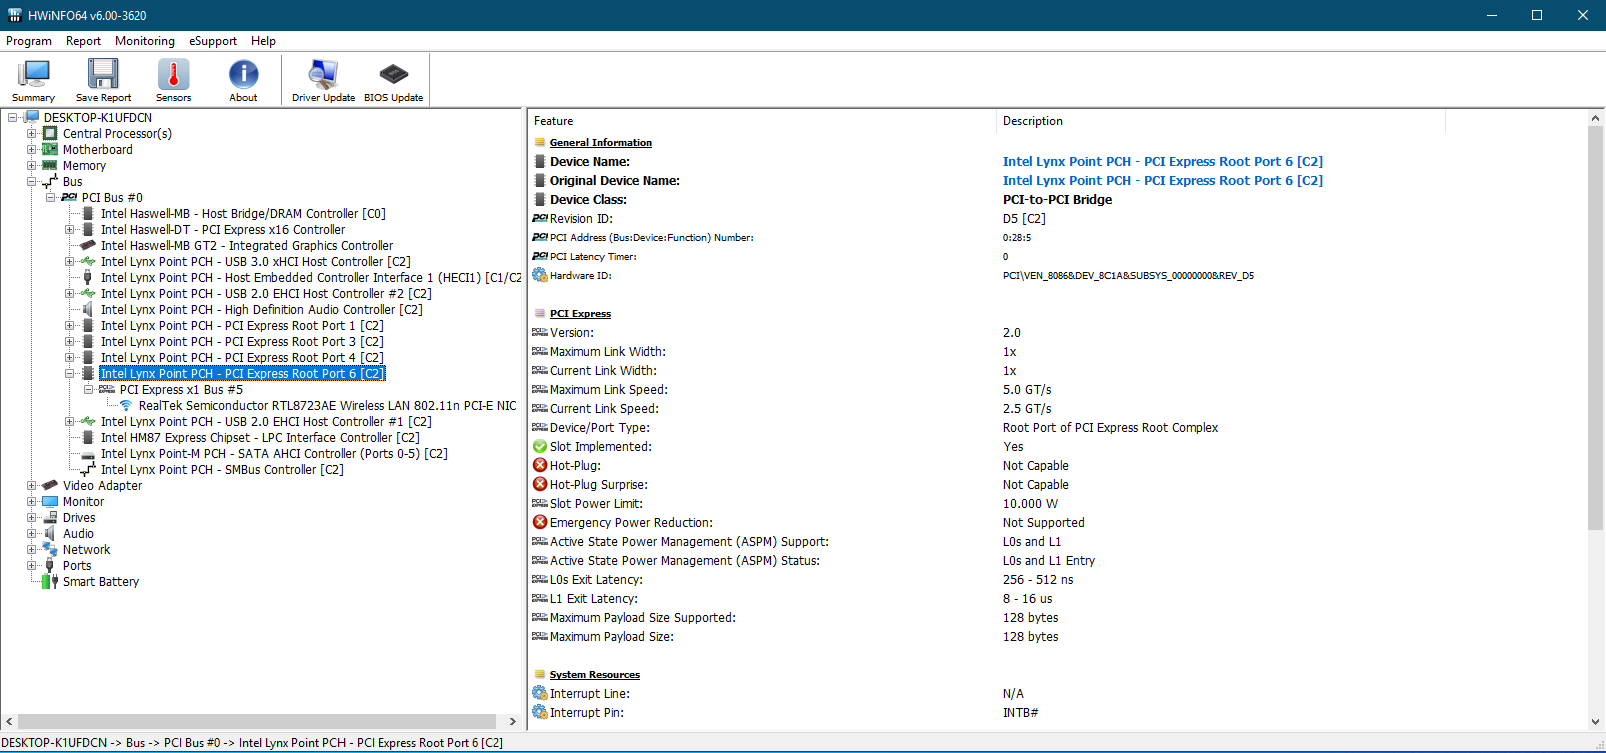1606x753 pixels.
Task: Collapse the Bus tree node
Action: pyautogui.click(x=31, y=182)
